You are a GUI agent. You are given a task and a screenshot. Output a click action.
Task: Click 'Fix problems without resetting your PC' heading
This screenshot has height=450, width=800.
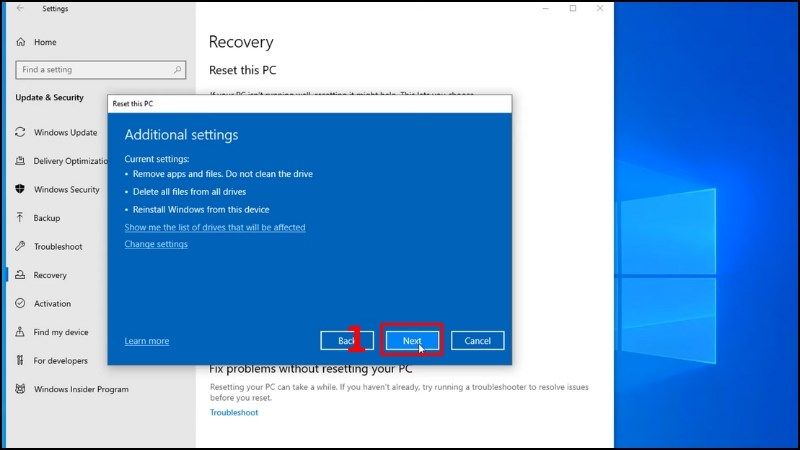310,368
